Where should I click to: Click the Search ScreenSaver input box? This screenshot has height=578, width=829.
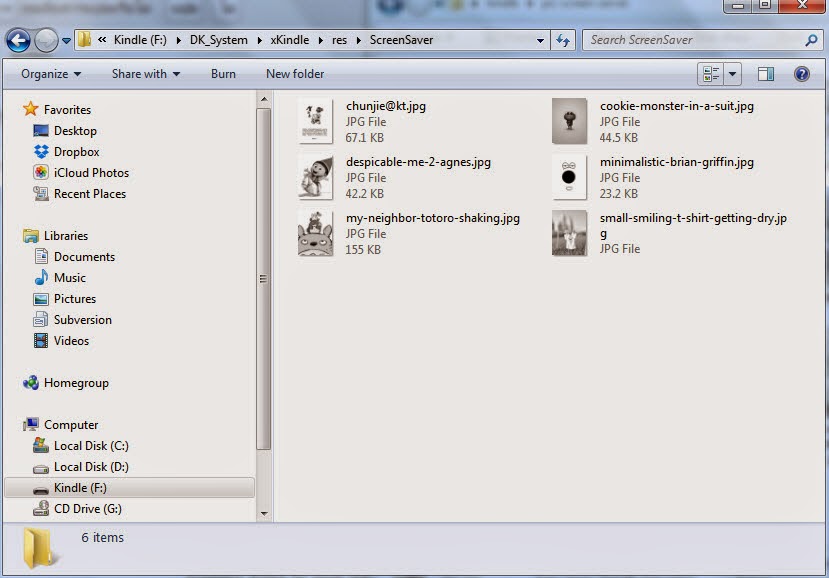coord(695,40)
